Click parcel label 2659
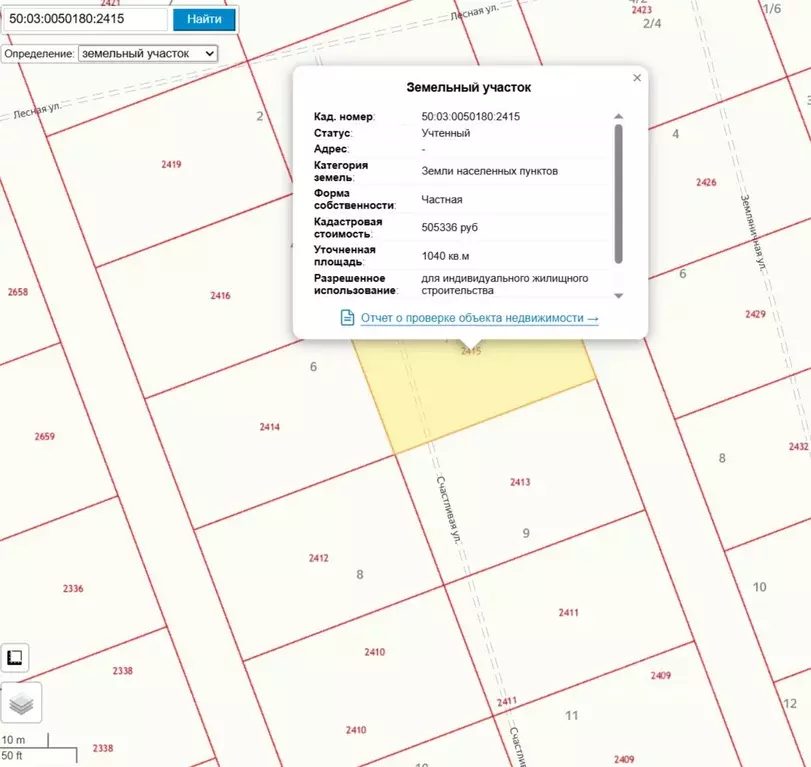Screen dimensions: 811x767 pos(44,437)
